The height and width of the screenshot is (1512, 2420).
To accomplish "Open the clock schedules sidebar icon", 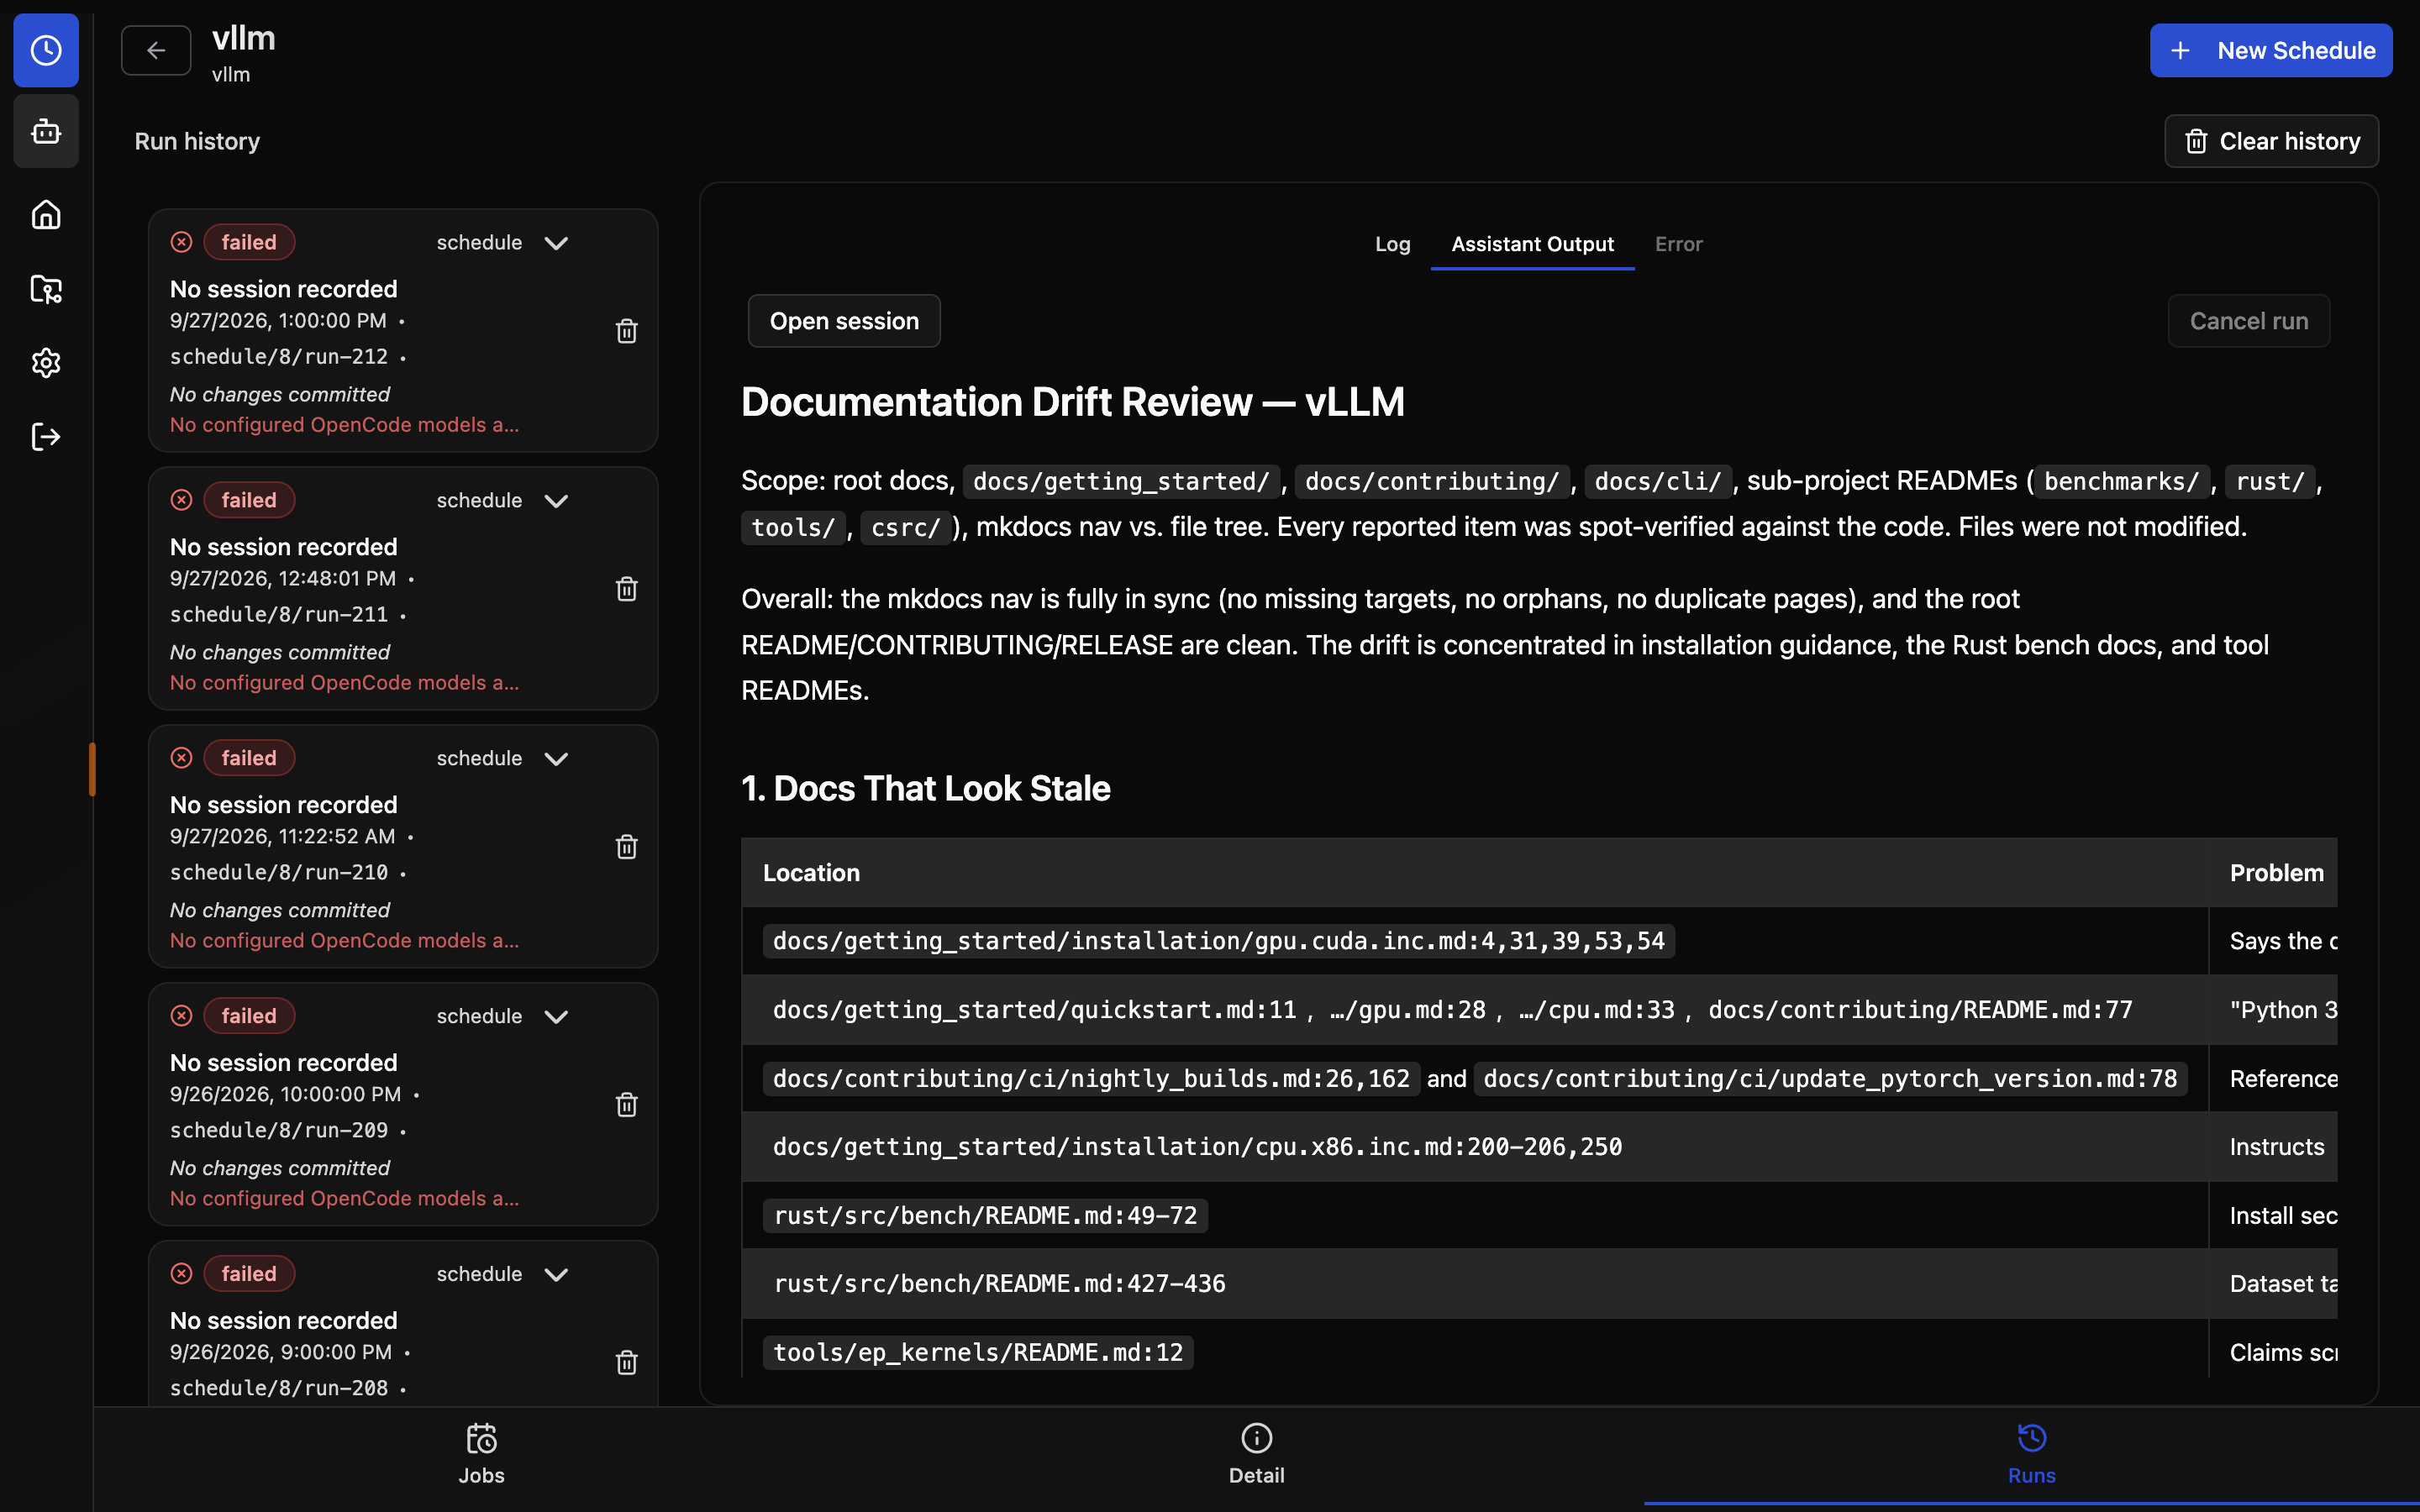I will 46,50.
